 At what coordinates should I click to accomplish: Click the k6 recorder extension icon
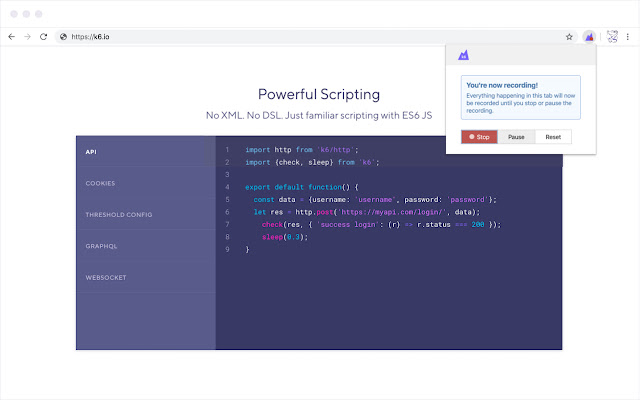pos(589,37)
